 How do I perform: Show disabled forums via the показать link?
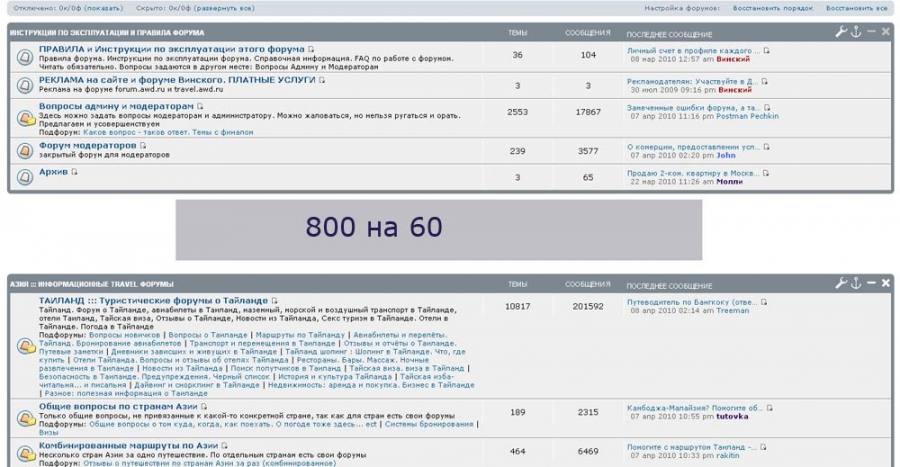tap(105, 8)
